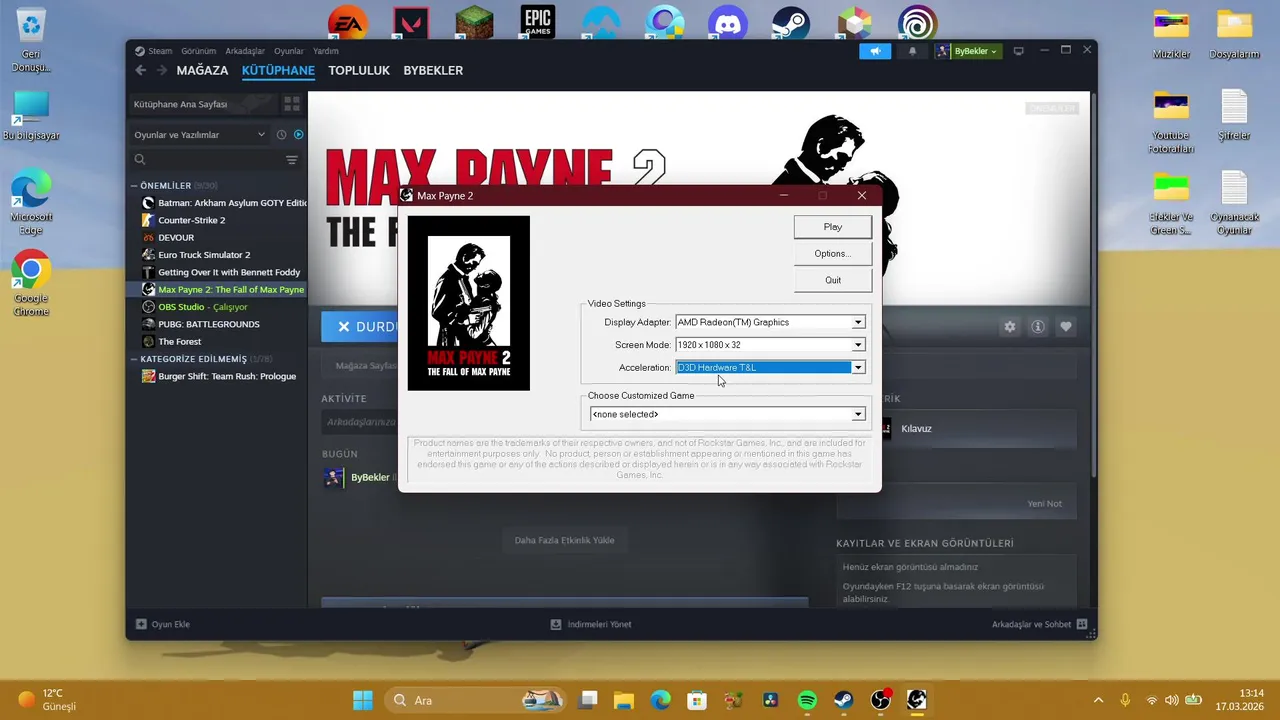Click the Steam announcements megaphone icon

875,51
